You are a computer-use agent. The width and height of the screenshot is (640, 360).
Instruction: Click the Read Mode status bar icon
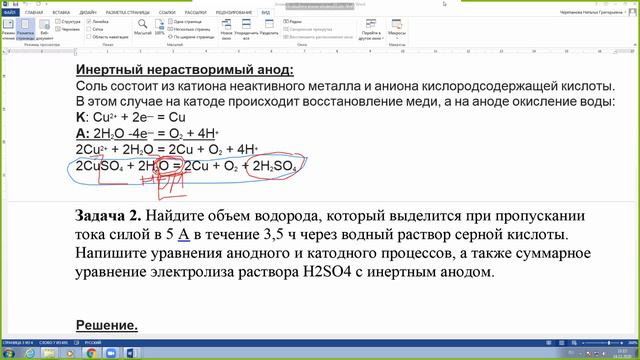coord(549,343)
